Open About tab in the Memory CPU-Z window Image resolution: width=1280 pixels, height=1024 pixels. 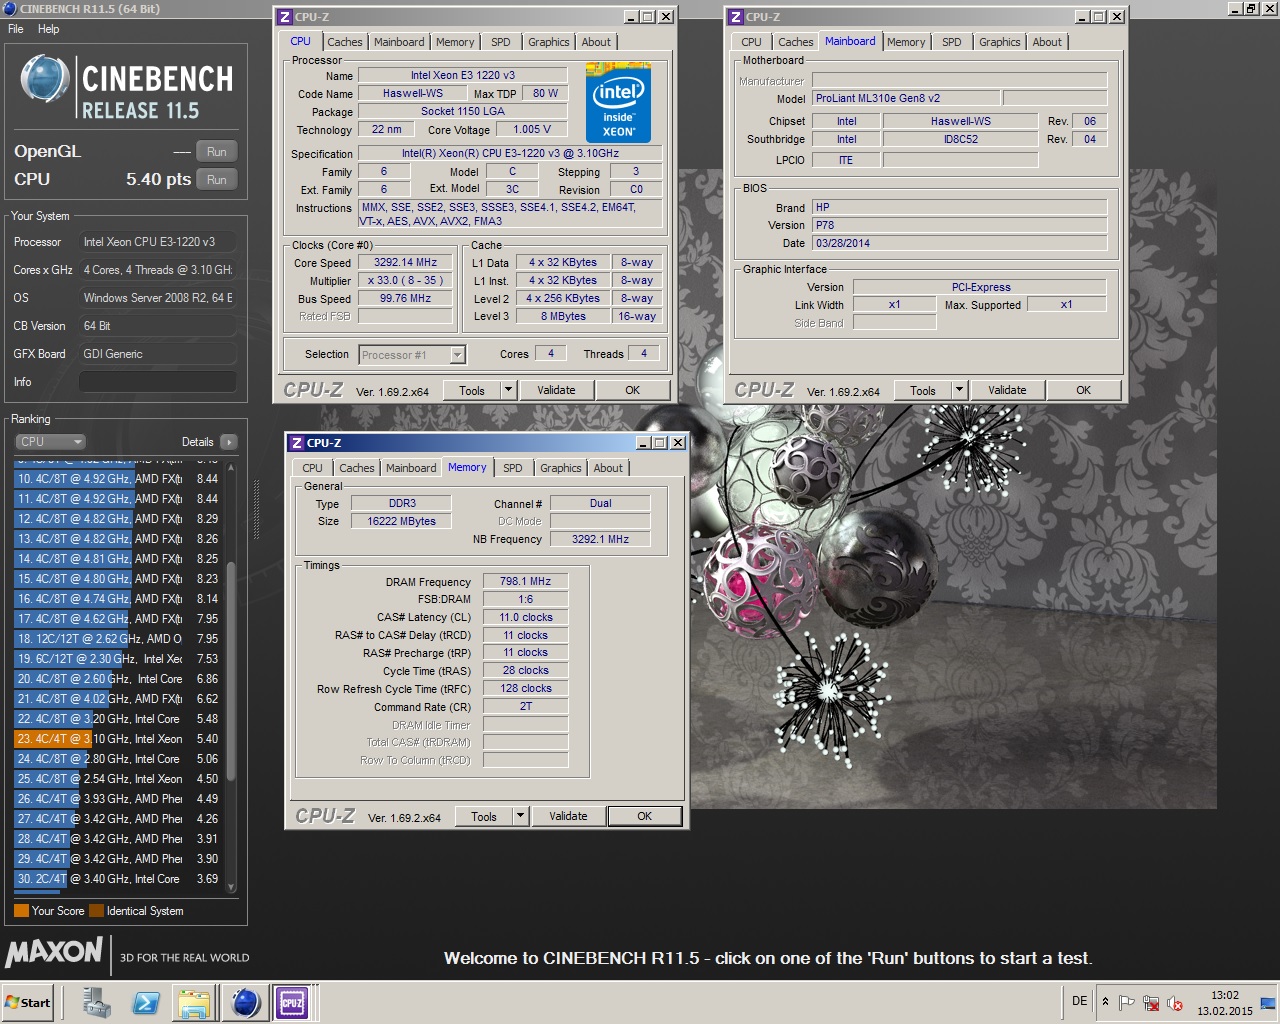(x=608, y=468)
